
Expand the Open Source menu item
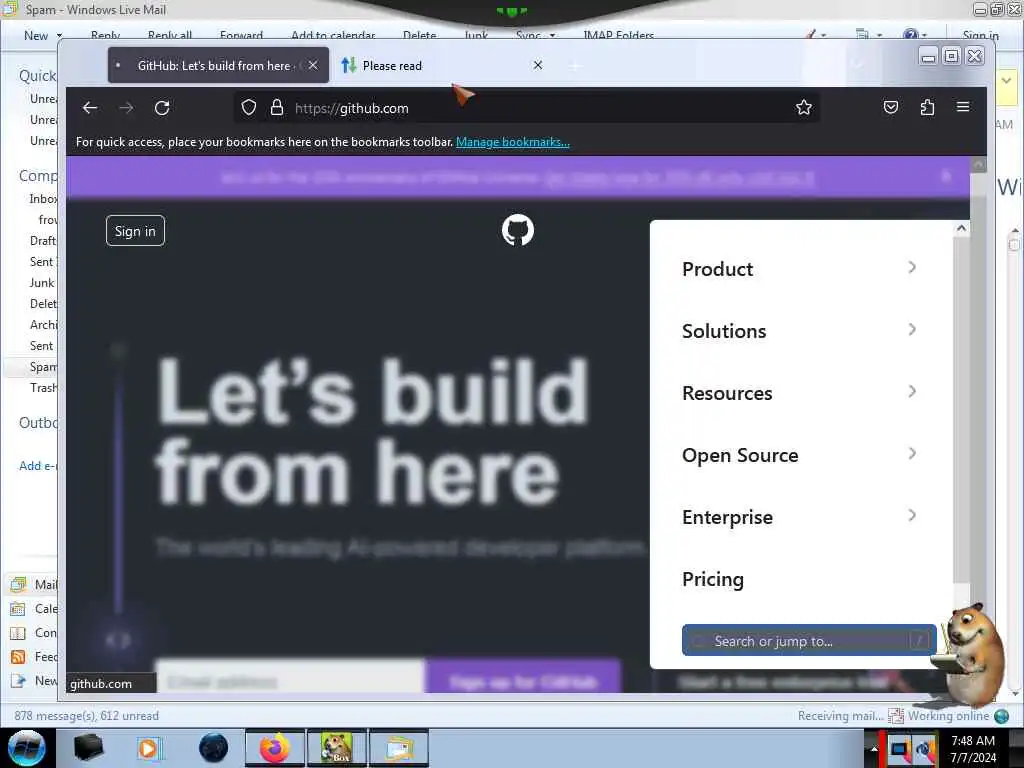tap(799, 455)
